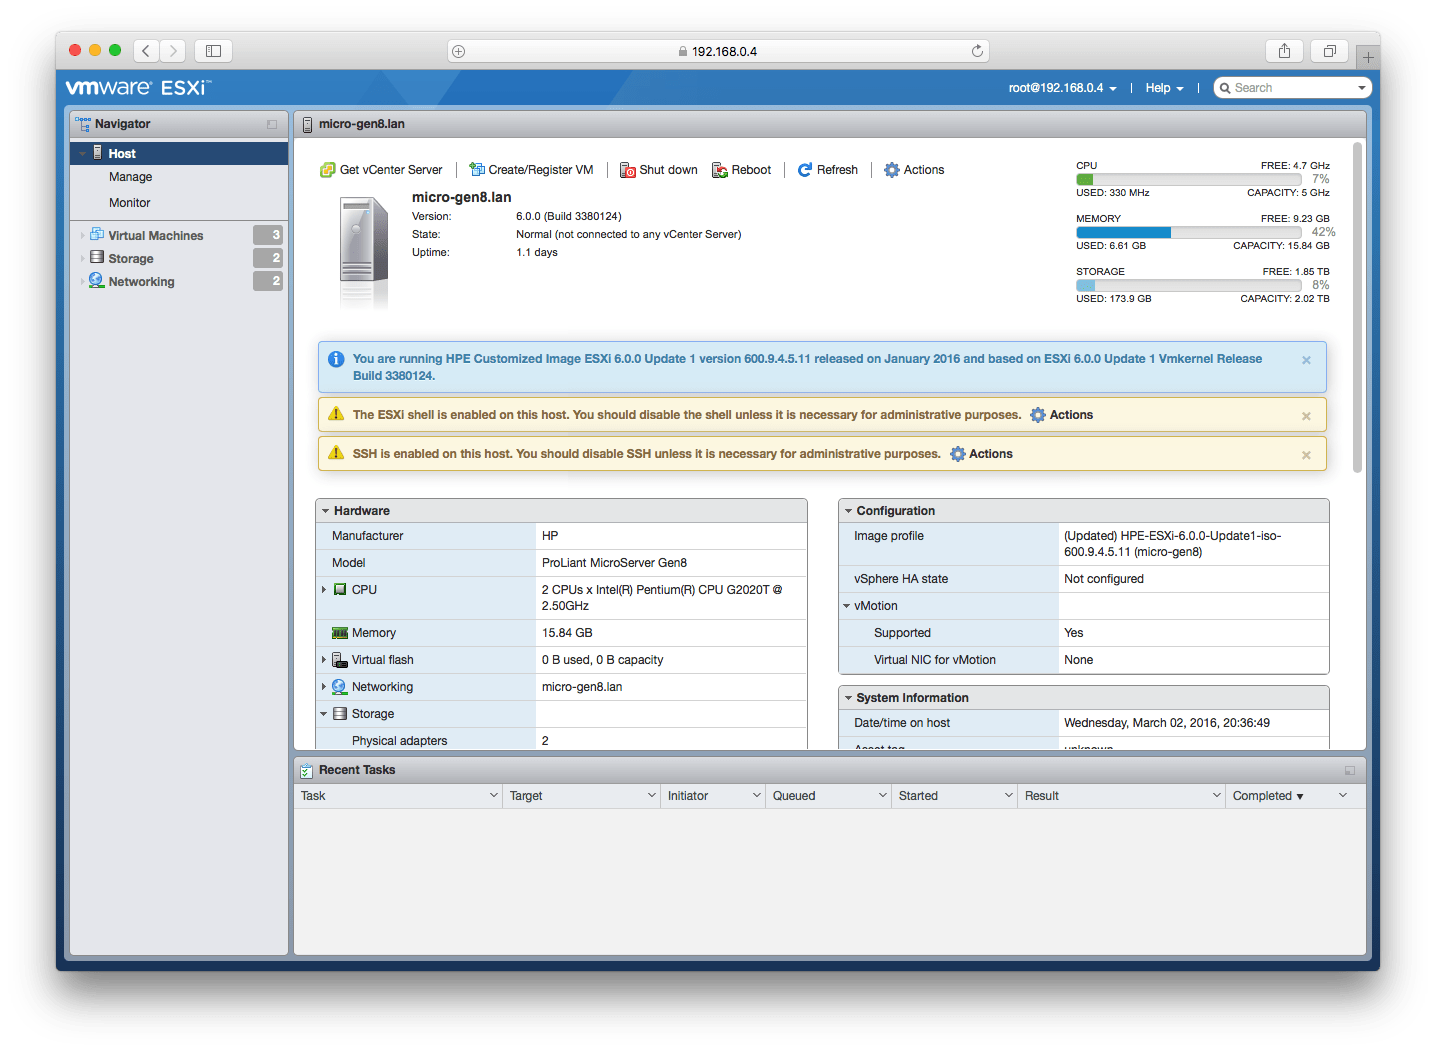Click the Storage usage bar
Screen dimensions: 1436x1051
(x=1189, y=285)
